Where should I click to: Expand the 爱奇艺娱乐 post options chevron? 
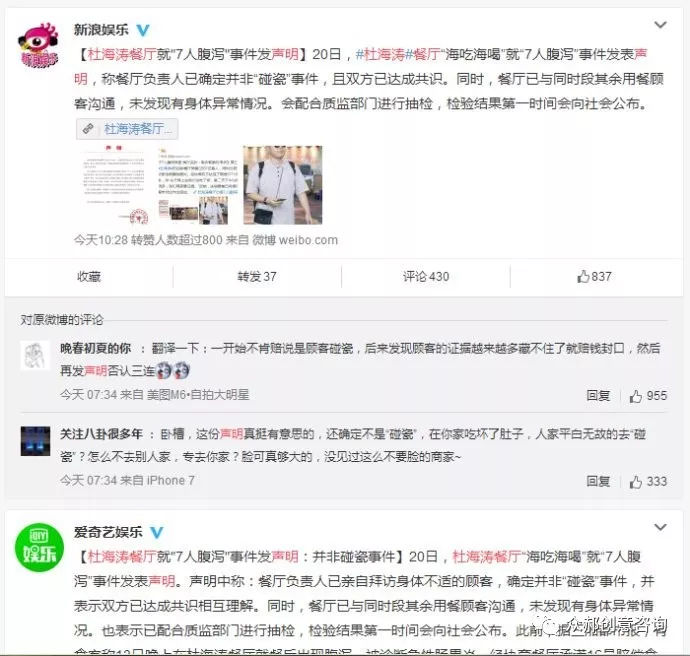pyautogui.click(x=660, y=527)
